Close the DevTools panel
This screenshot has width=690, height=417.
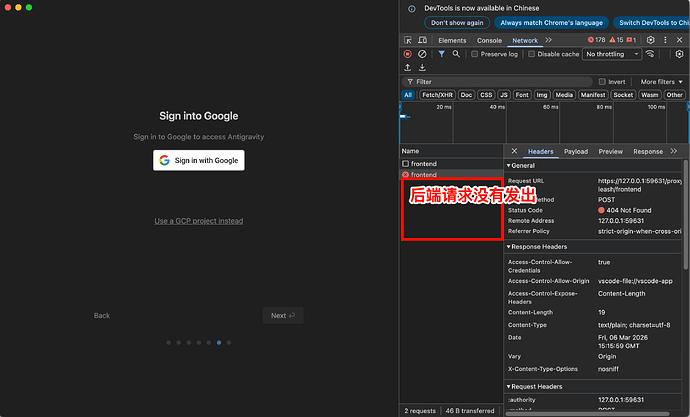click(679, 40)
